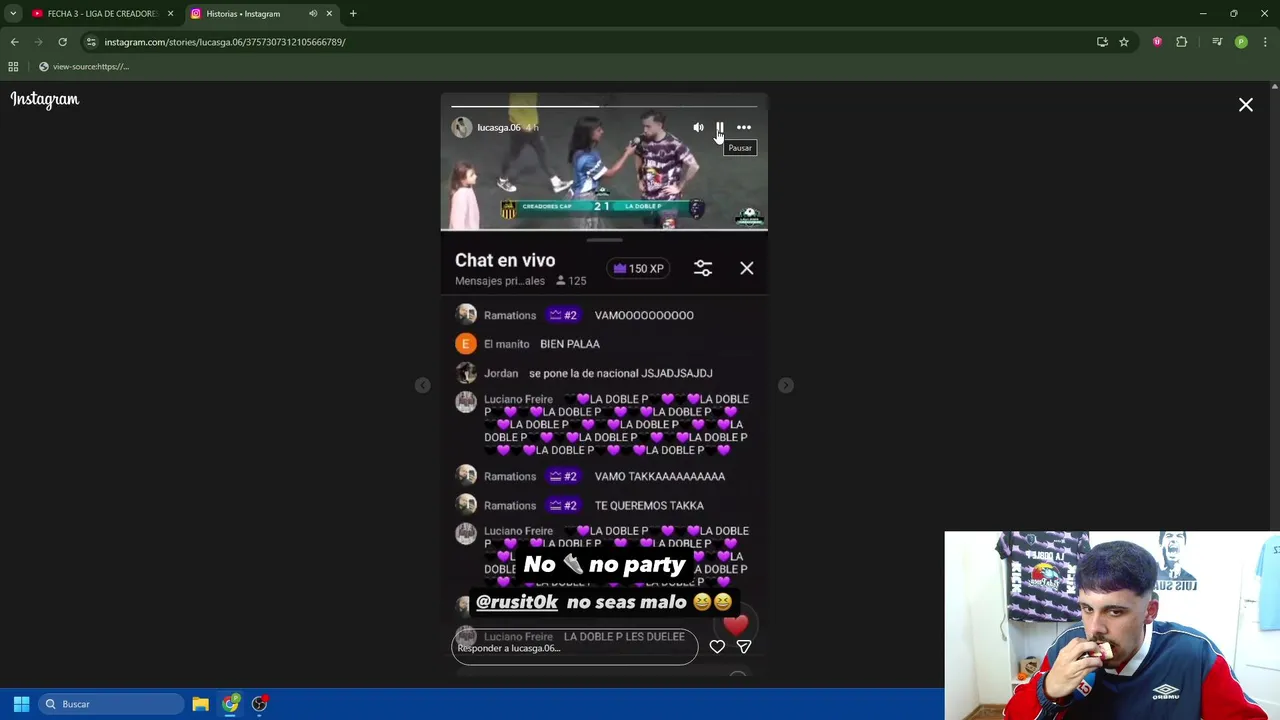Open the browser extensions puzzle menu

tap(1182, 42)
